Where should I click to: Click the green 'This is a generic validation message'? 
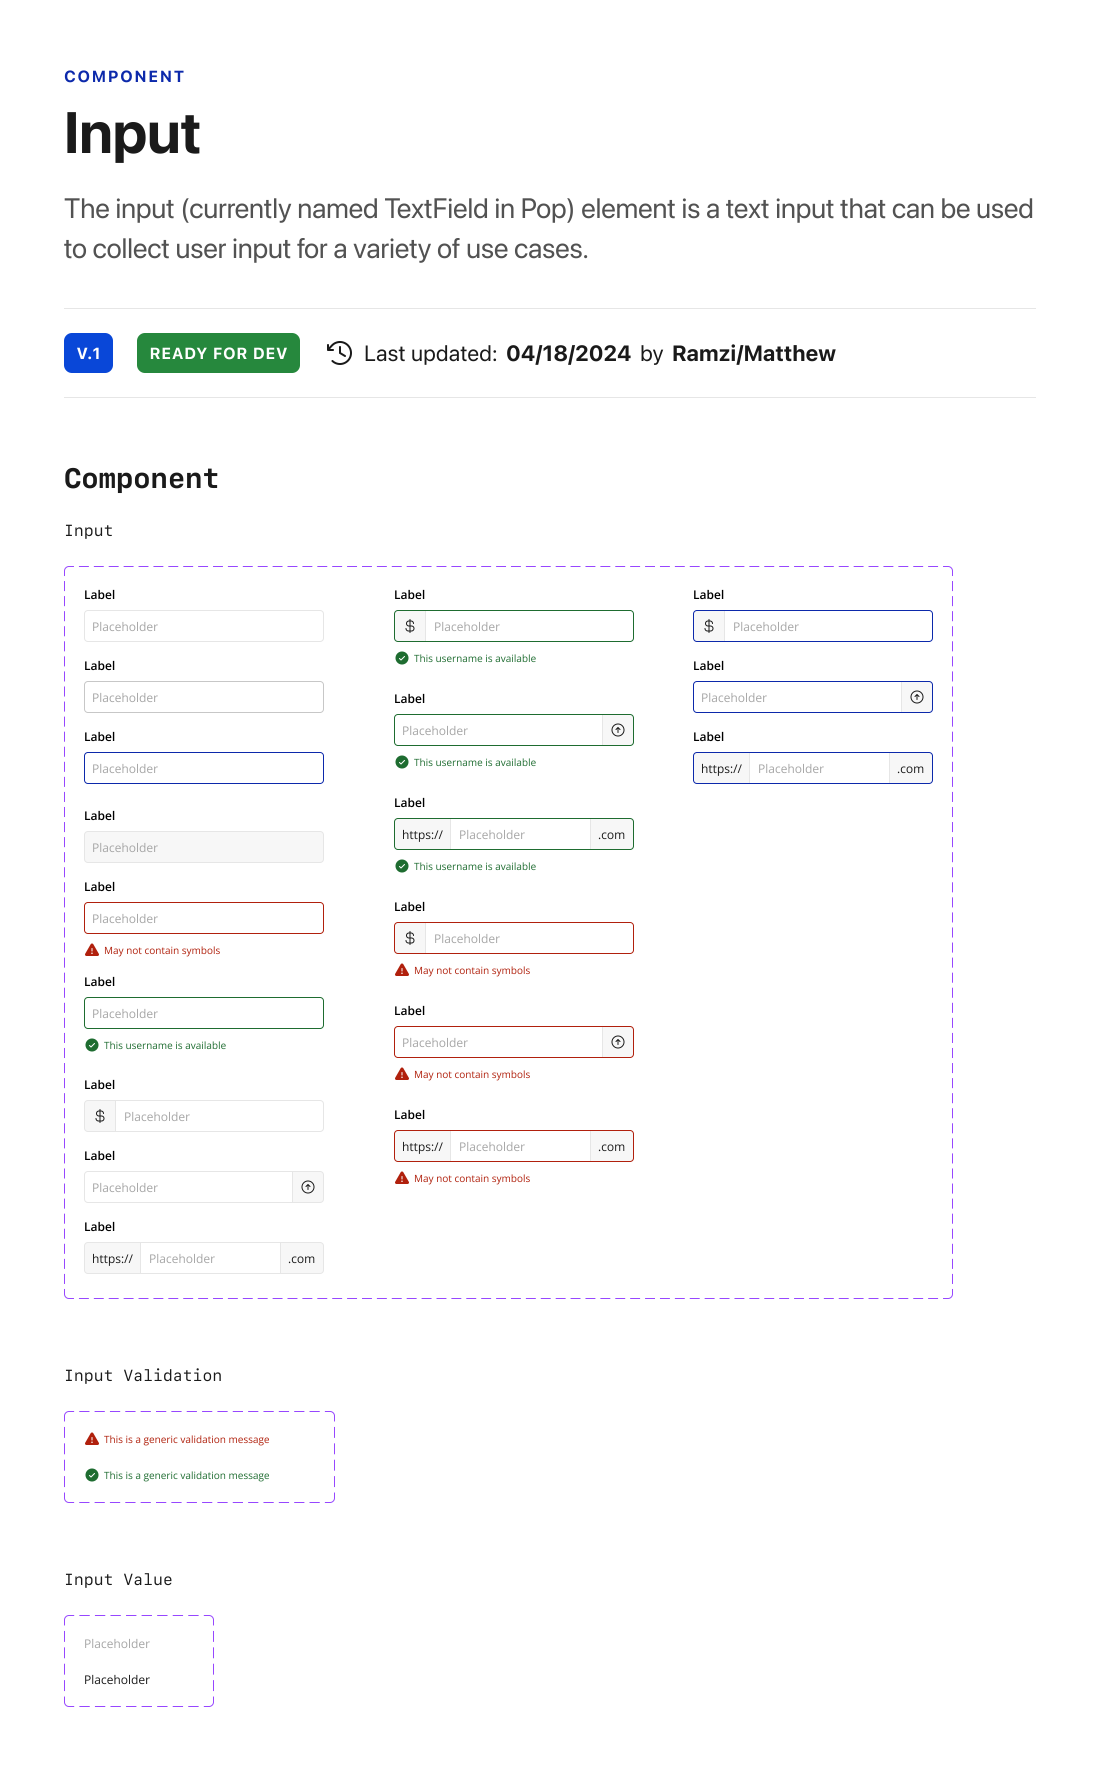tap(187, 1475)
